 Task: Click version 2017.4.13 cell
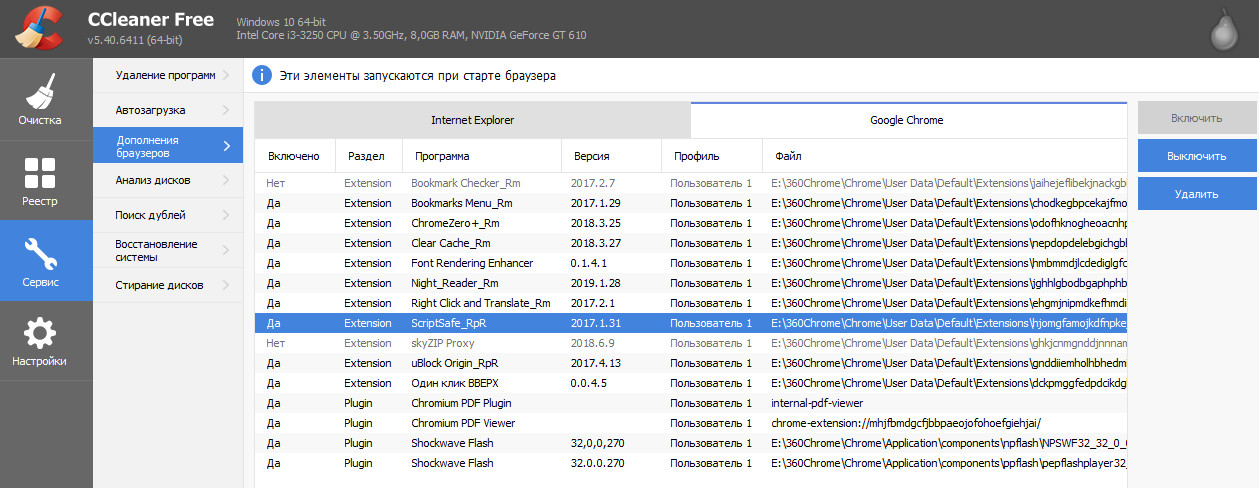pos(596,363)
